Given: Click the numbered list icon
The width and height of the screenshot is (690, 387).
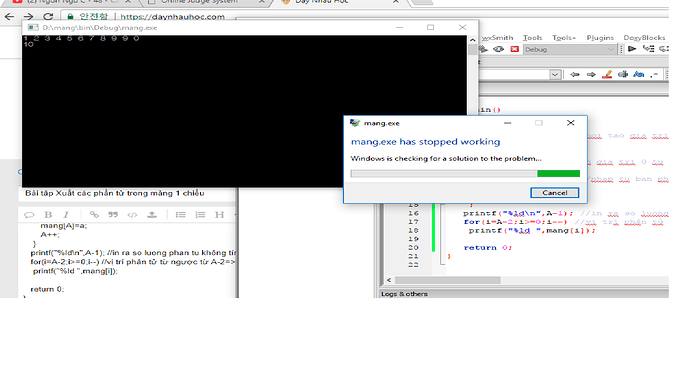Looking at the screenshot, I should [200, 214].
